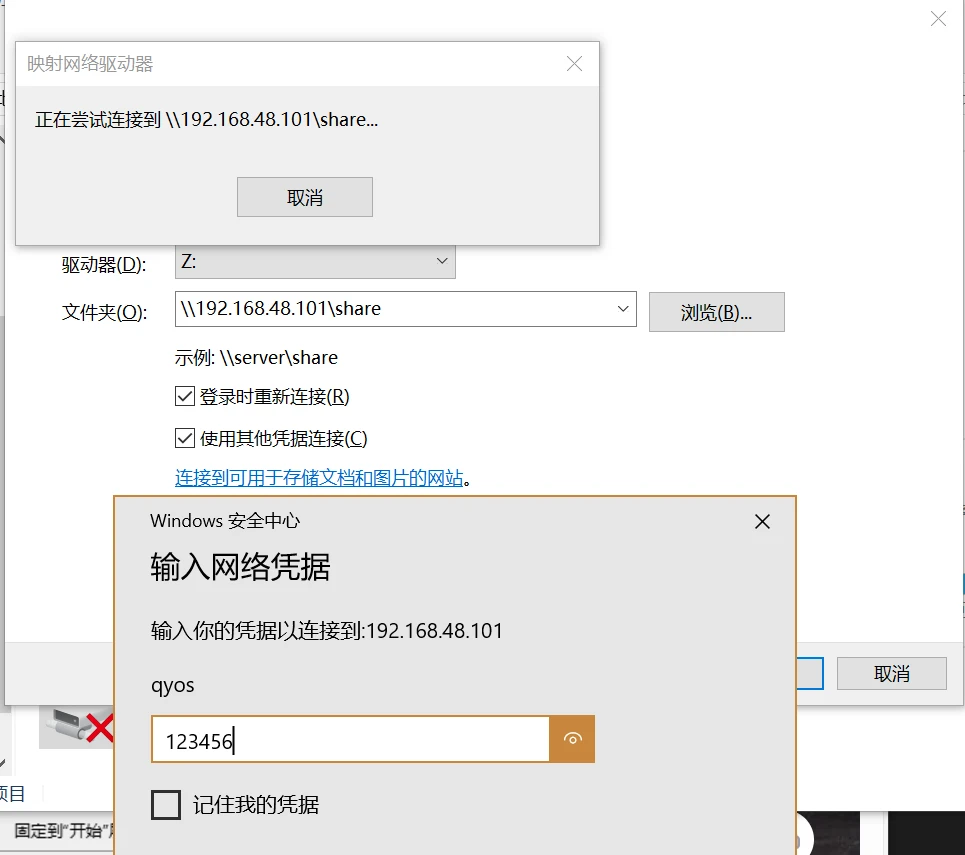
Task: Click the 固定到"开始" item at the bottom
Action: [58, 831]
